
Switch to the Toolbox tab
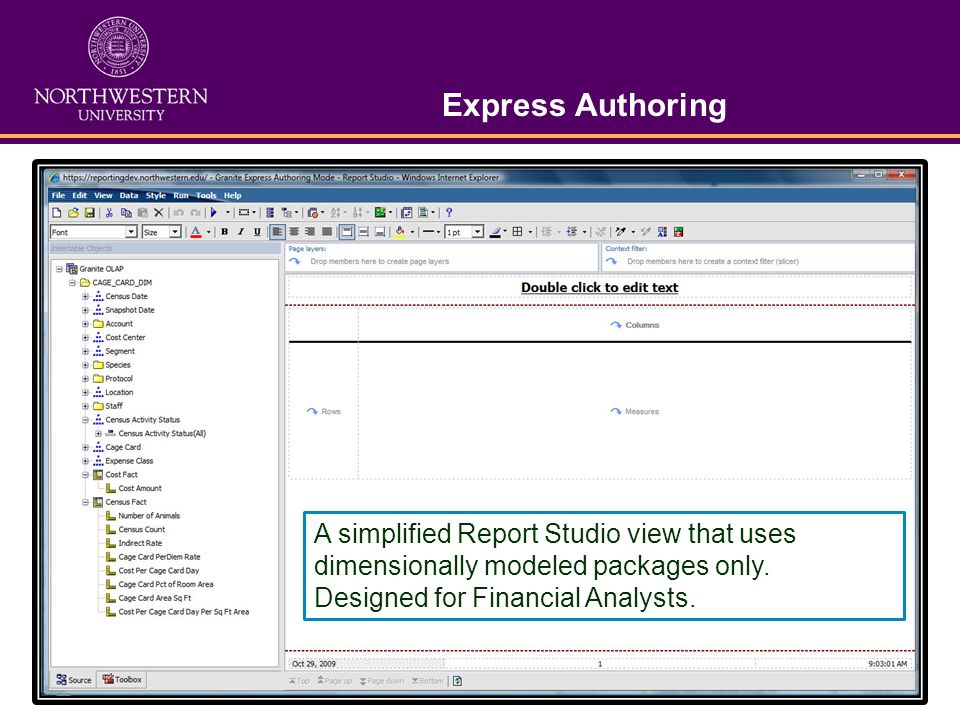click(x=122, y=680)
